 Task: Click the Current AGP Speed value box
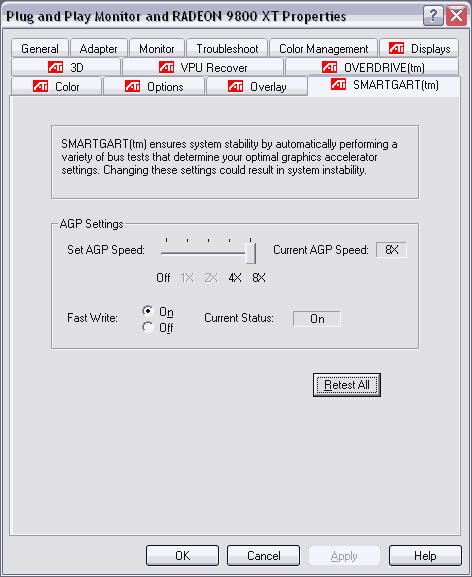391,250
